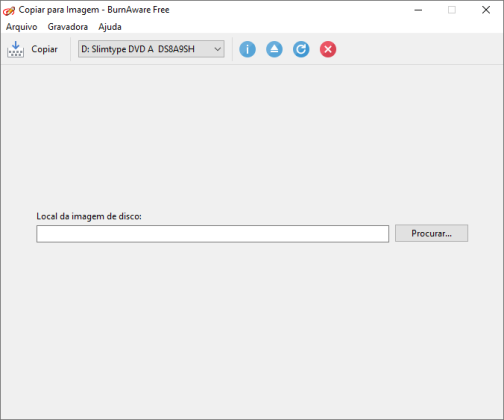Minimize the BurnAware window

point(418,10)
